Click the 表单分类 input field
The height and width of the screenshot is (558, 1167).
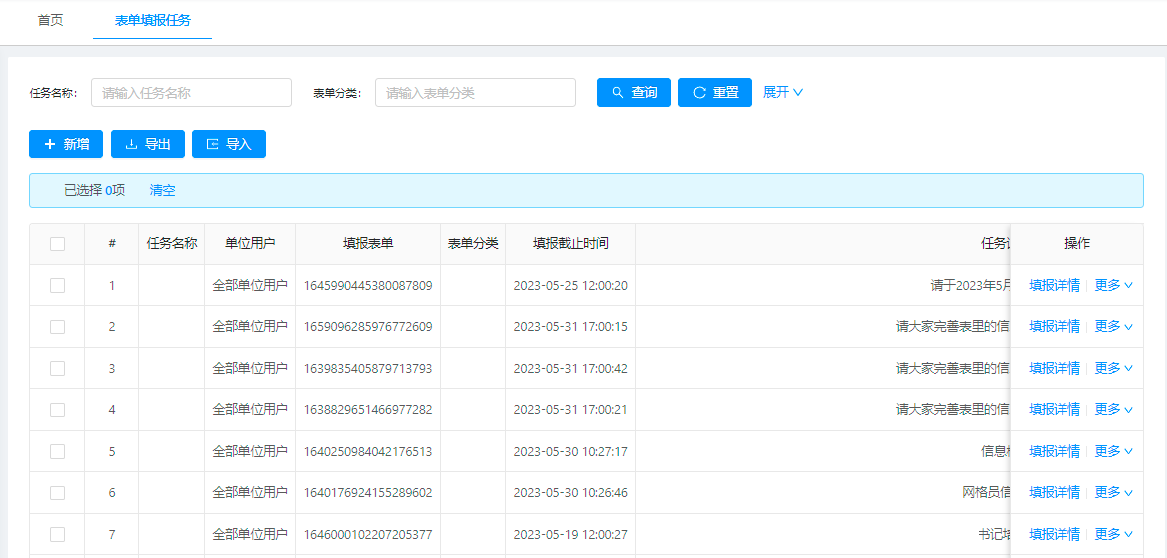pyautogui.click(x=475, y=93)
